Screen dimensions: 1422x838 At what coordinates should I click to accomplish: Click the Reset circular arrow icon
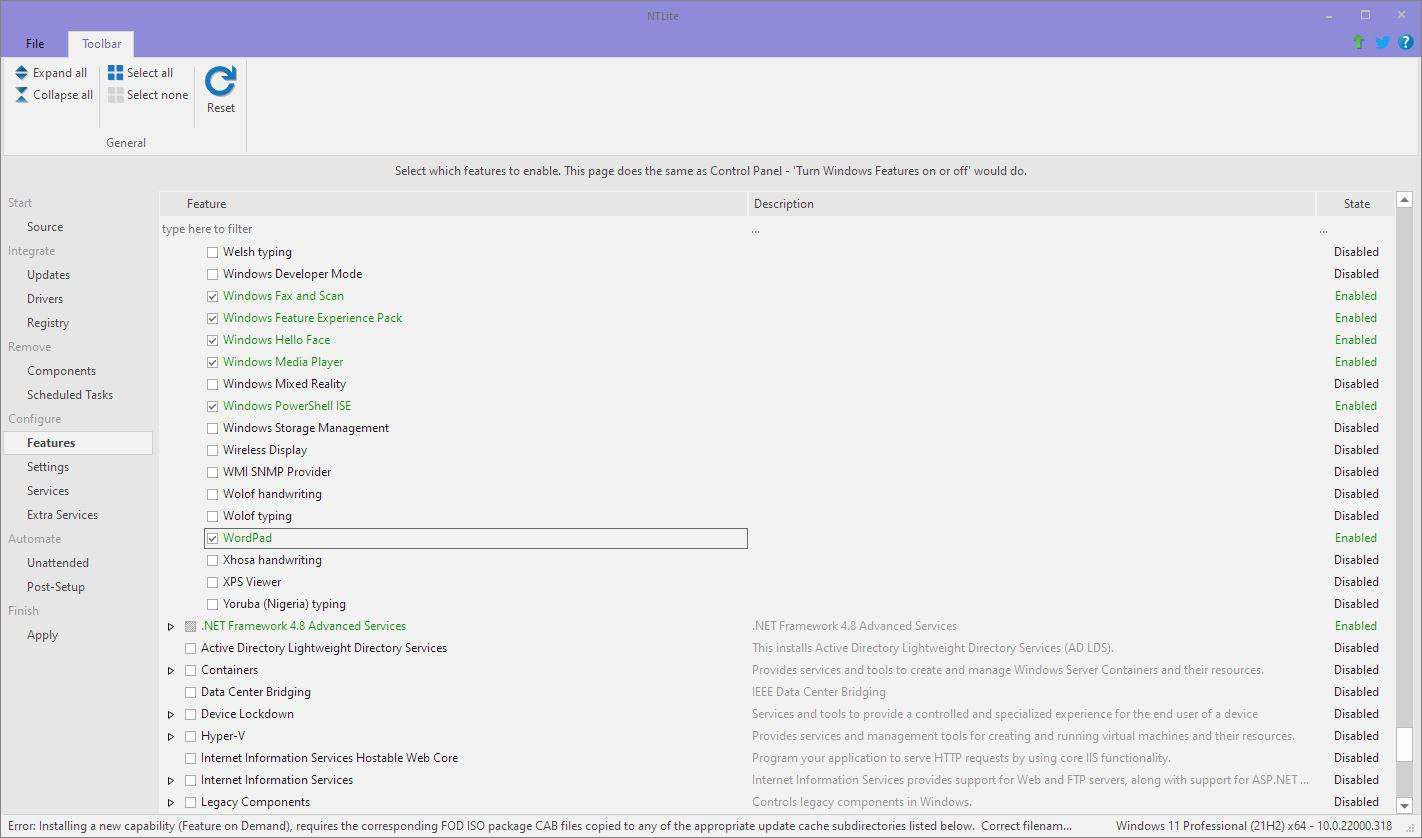(221, 81)
